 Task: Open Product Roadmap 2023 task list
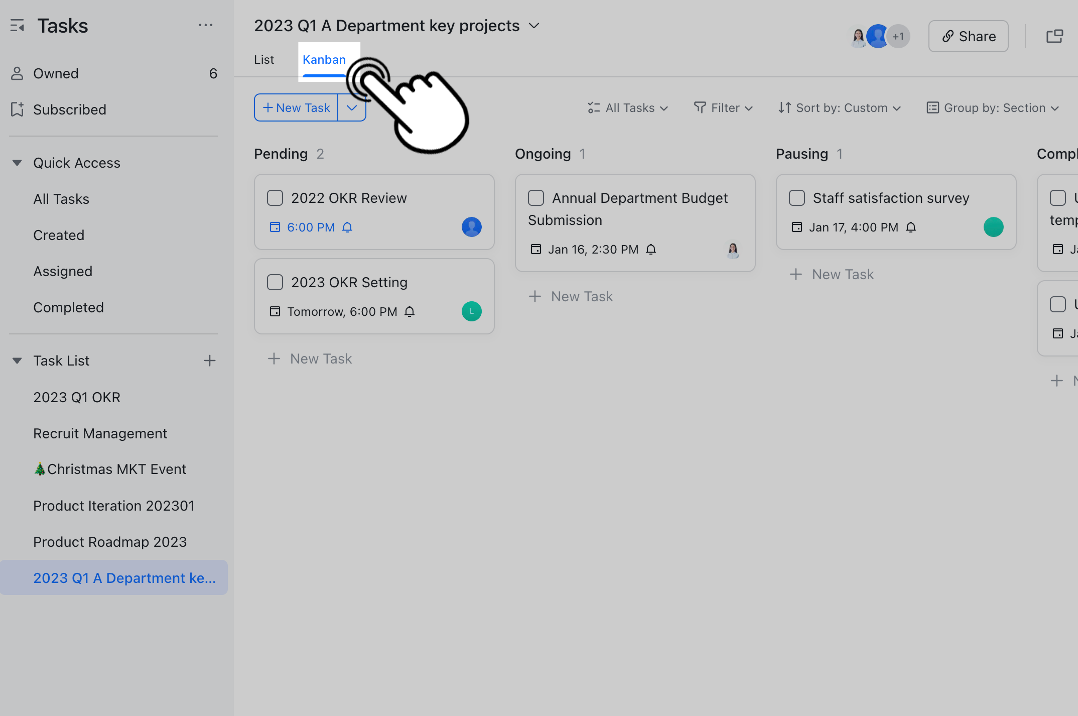110,542
